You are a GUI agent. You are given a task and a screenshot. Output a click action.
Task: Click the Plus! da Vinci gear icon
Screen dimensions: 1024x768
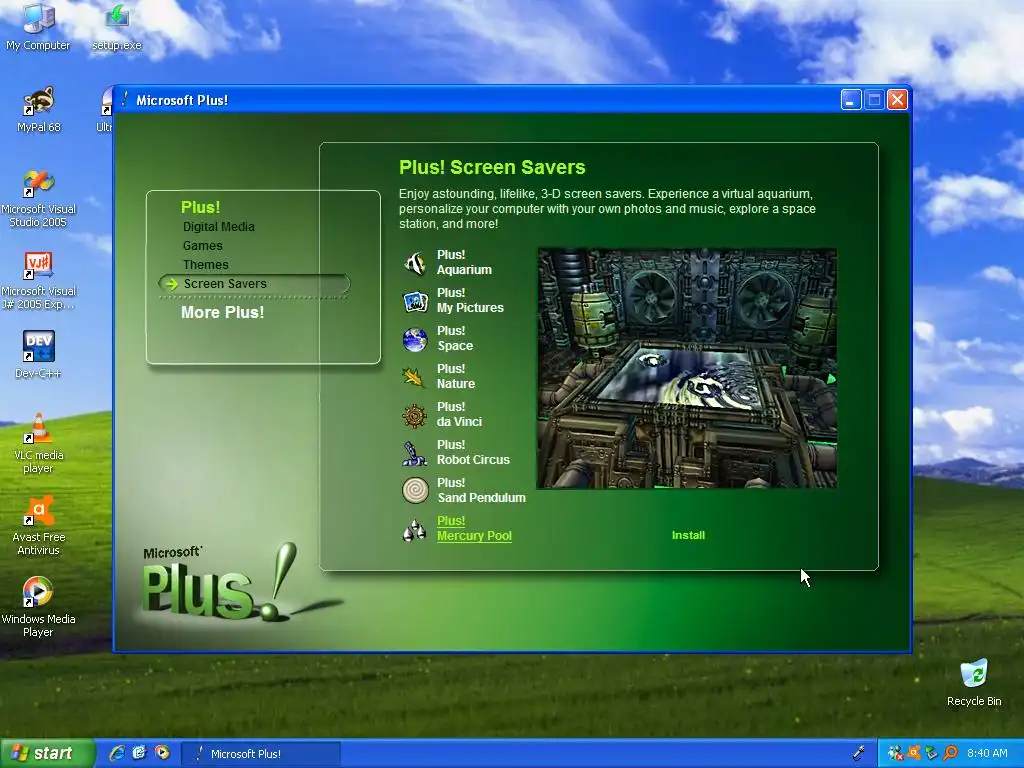pos(415,415)
